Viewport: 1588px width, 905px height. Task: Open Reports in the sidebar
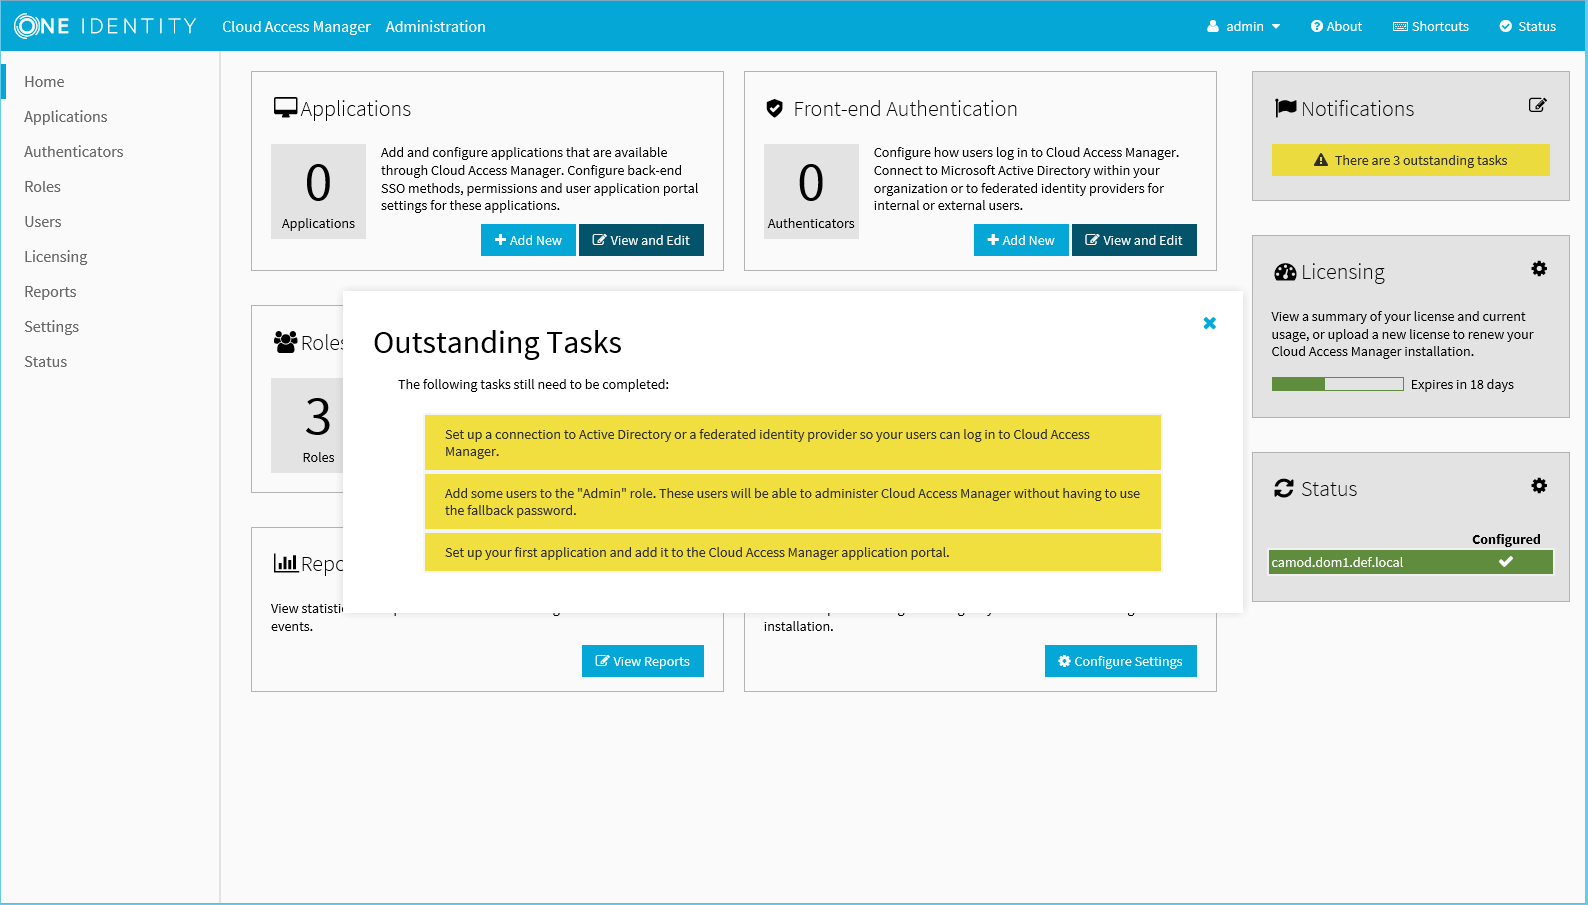pyautogui.click(x=50, y=292)
